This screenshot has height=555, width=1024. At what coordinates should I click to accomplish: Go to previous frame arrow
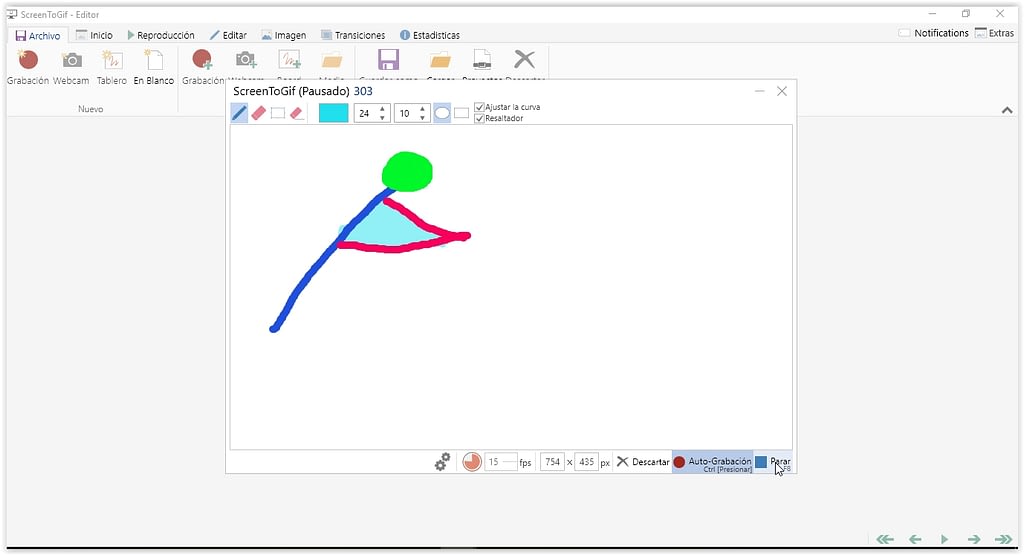tap(915, 539)
